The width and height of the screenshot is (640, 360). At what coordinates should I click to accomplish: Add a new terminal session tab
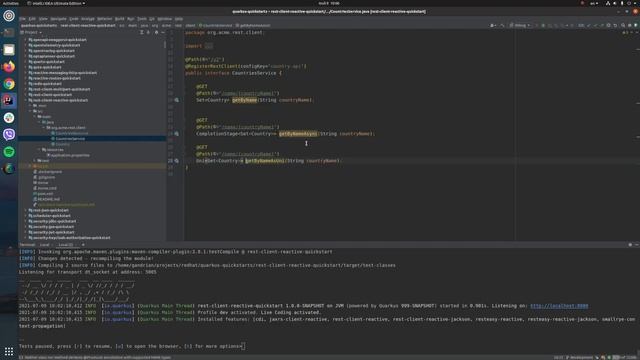[x=83, y=245]
